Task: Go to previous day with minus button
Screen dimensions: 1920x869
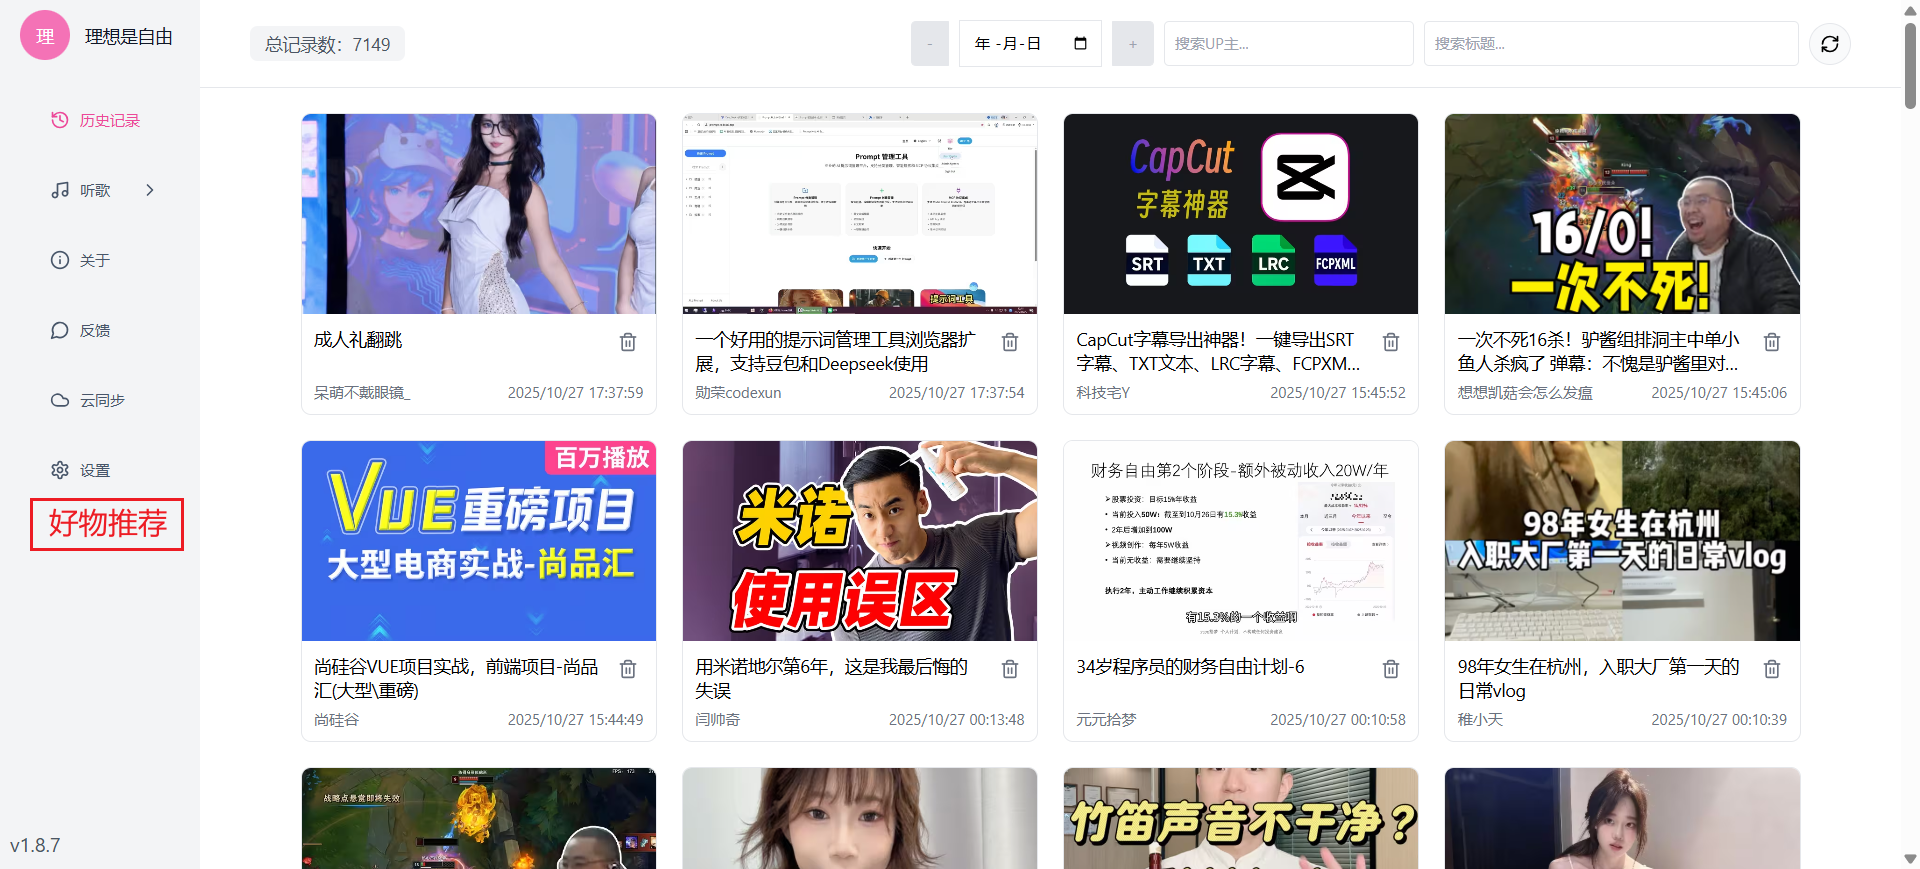Action: point(929,44)
